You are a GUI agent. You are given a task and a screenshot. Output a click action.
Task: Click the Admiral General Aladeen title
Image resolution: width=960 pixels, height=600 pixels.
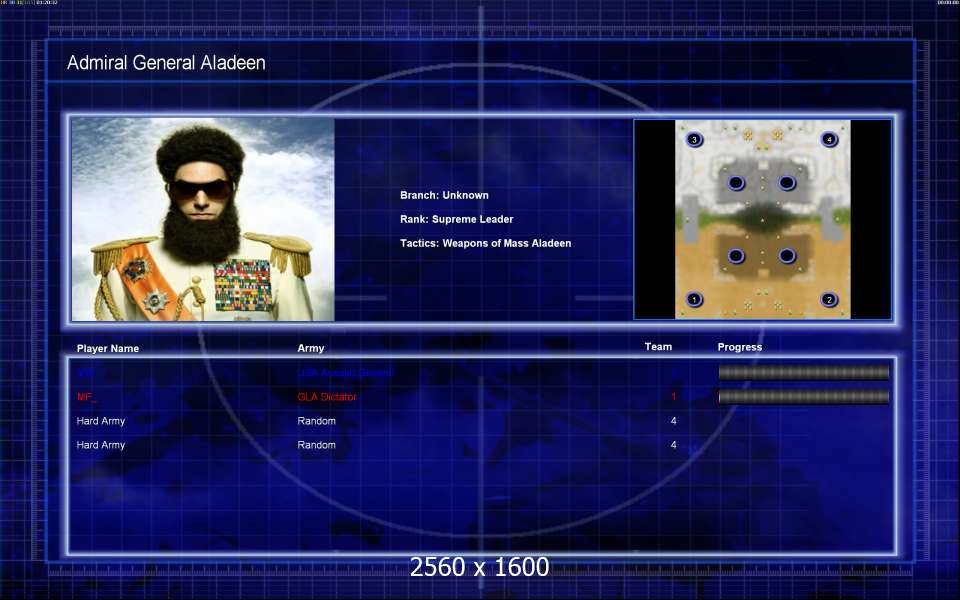pyautogui.click(x=166, y=62)
